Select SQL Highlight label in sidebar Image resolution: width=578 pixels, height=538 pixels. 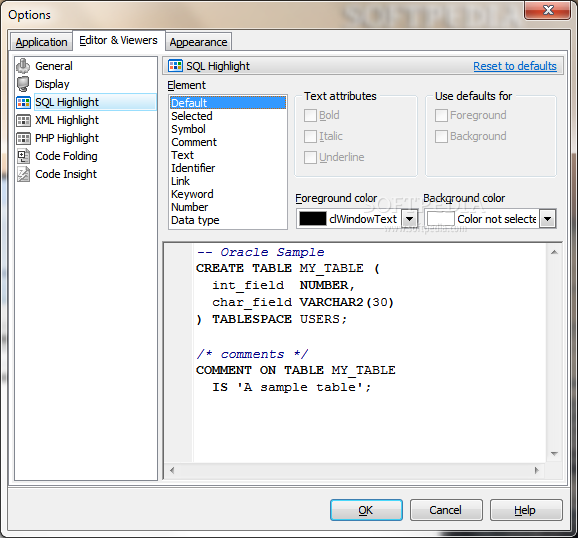(x=67, y=102)
